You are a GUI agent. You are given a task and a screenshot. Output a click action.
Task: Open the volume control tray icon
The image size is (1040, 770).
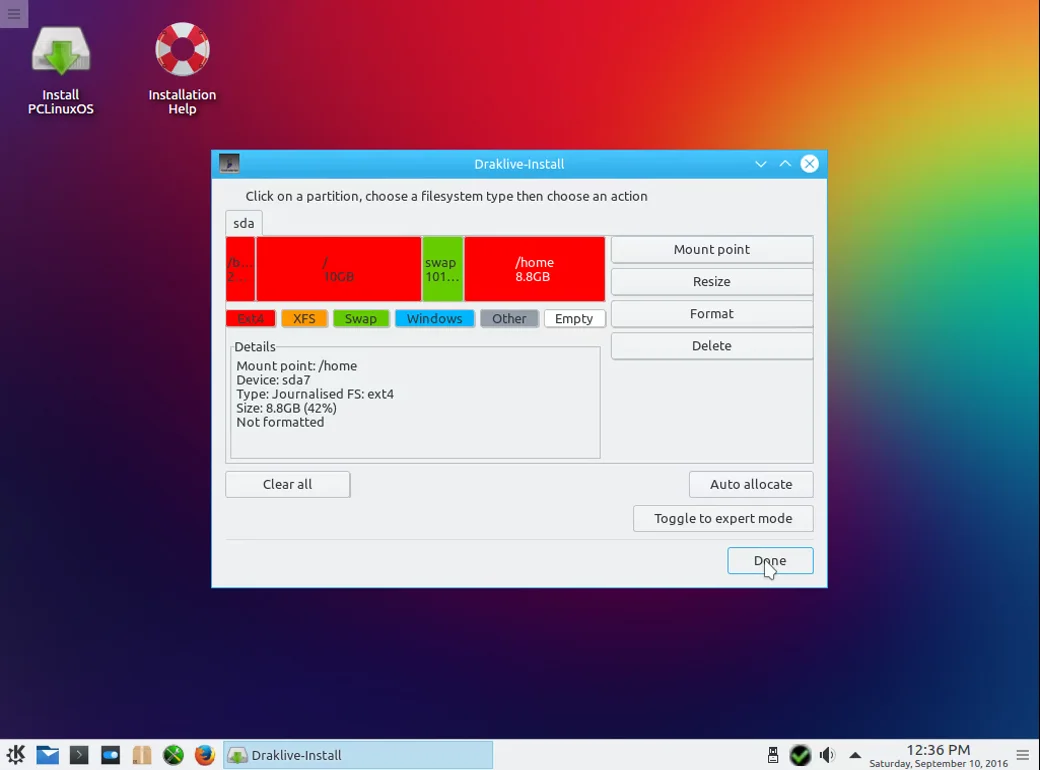[x=827, y=755]
